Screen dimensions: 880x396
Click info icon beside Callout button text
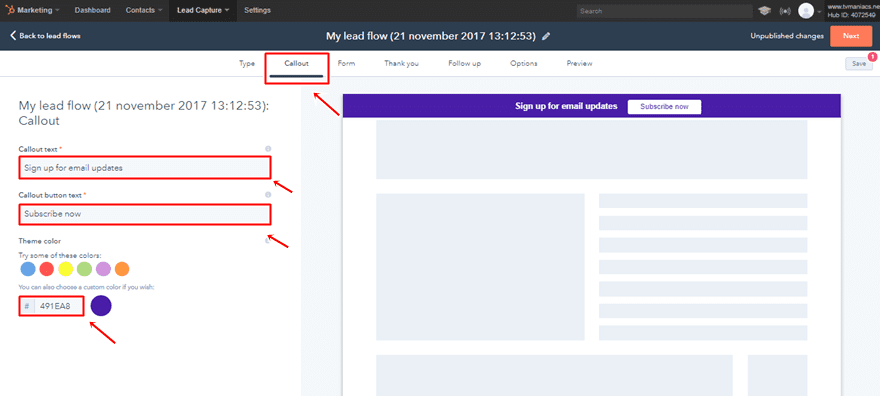tap(268, 195)
